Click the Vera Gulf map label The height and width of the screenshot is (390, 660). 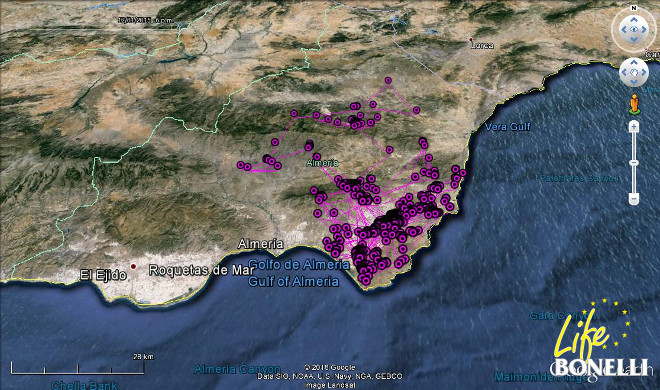click(x=508, y=127)
